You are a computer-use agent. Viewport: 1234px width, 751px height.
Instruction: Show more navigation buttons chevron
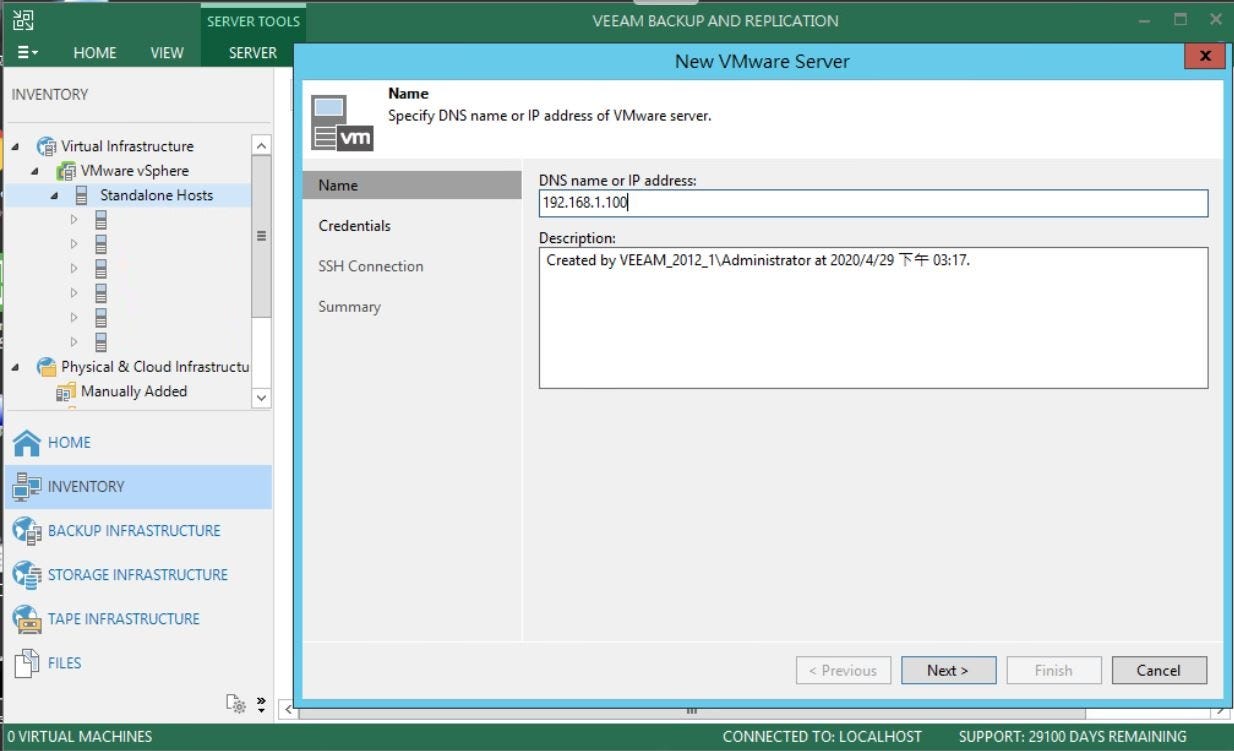(261, 705)
